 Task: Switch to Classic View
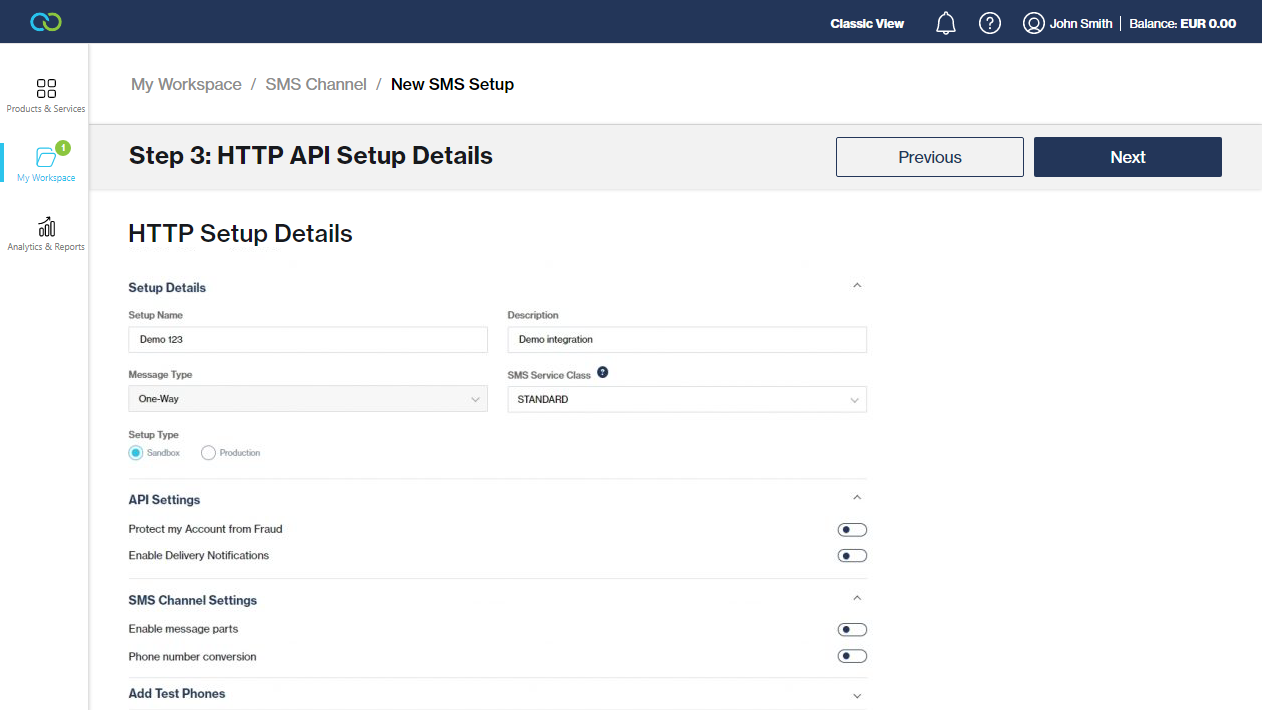point(867,24)
